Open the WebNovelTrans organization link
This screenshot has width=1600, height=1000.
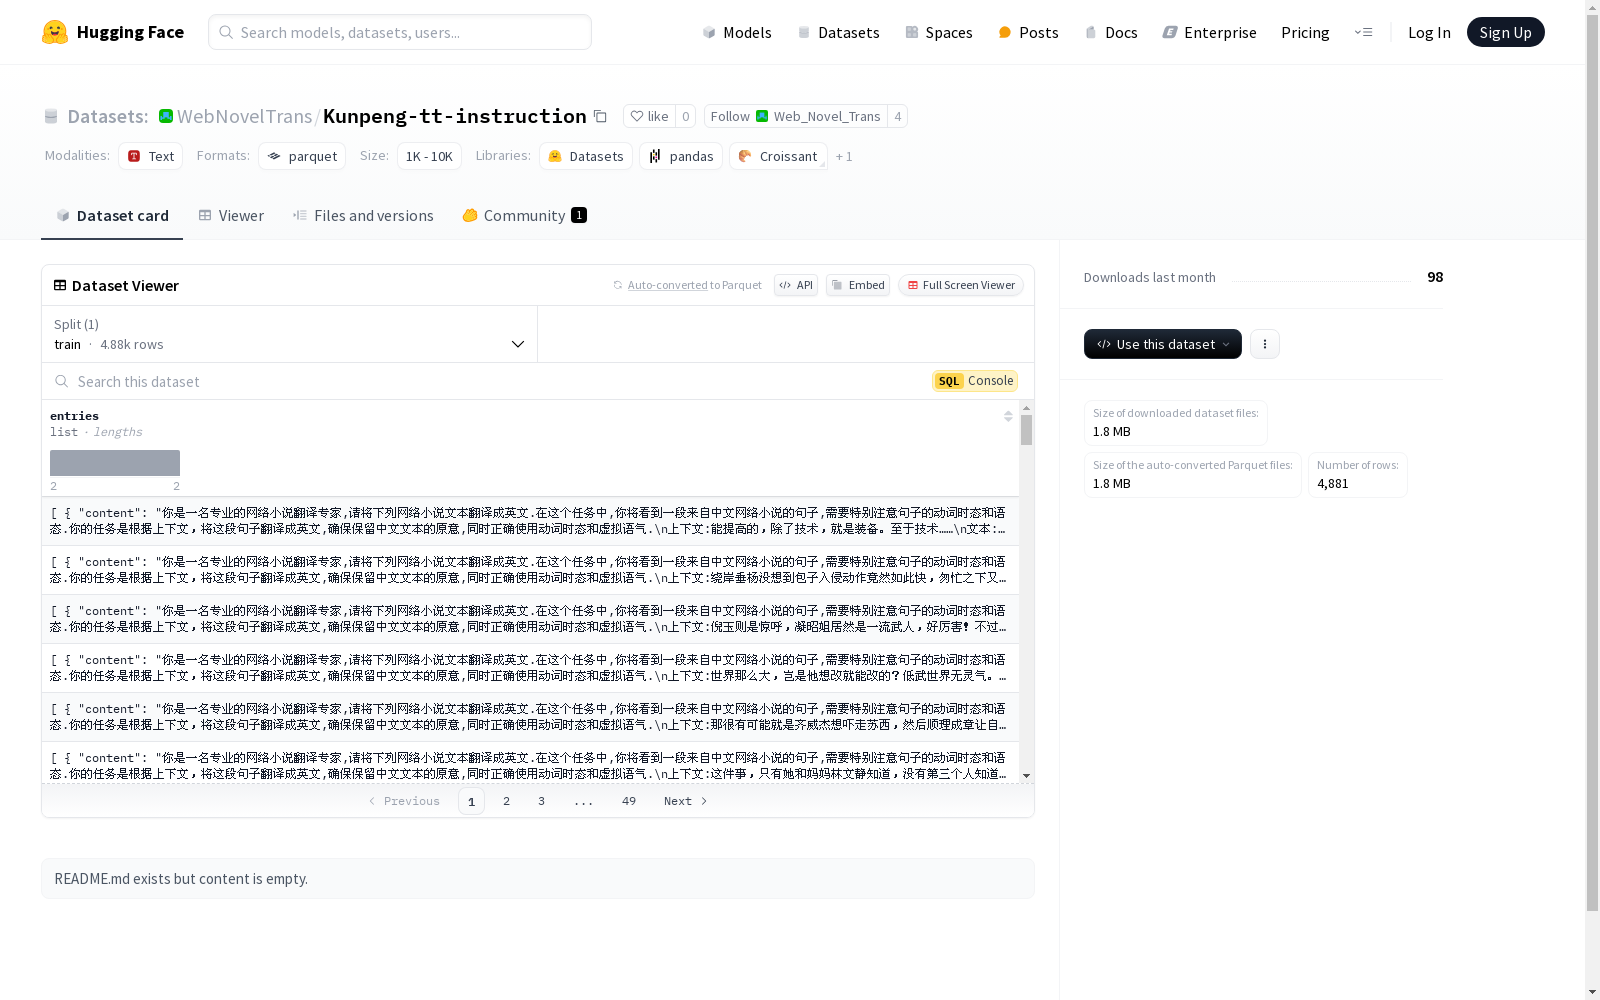(244, 116)
